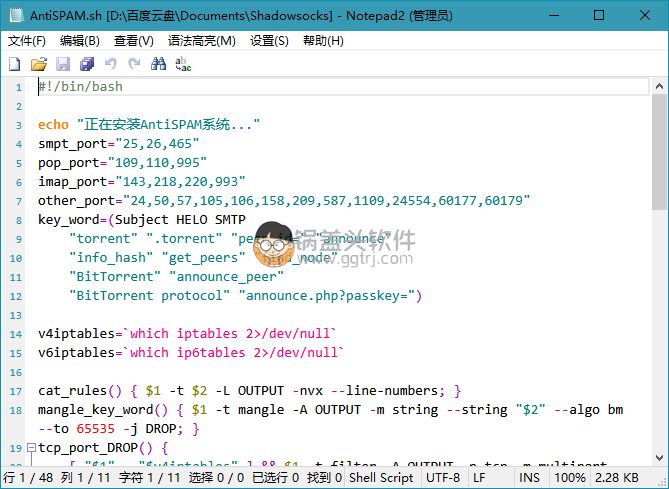Click the pop_port variable name

(69, 163)
